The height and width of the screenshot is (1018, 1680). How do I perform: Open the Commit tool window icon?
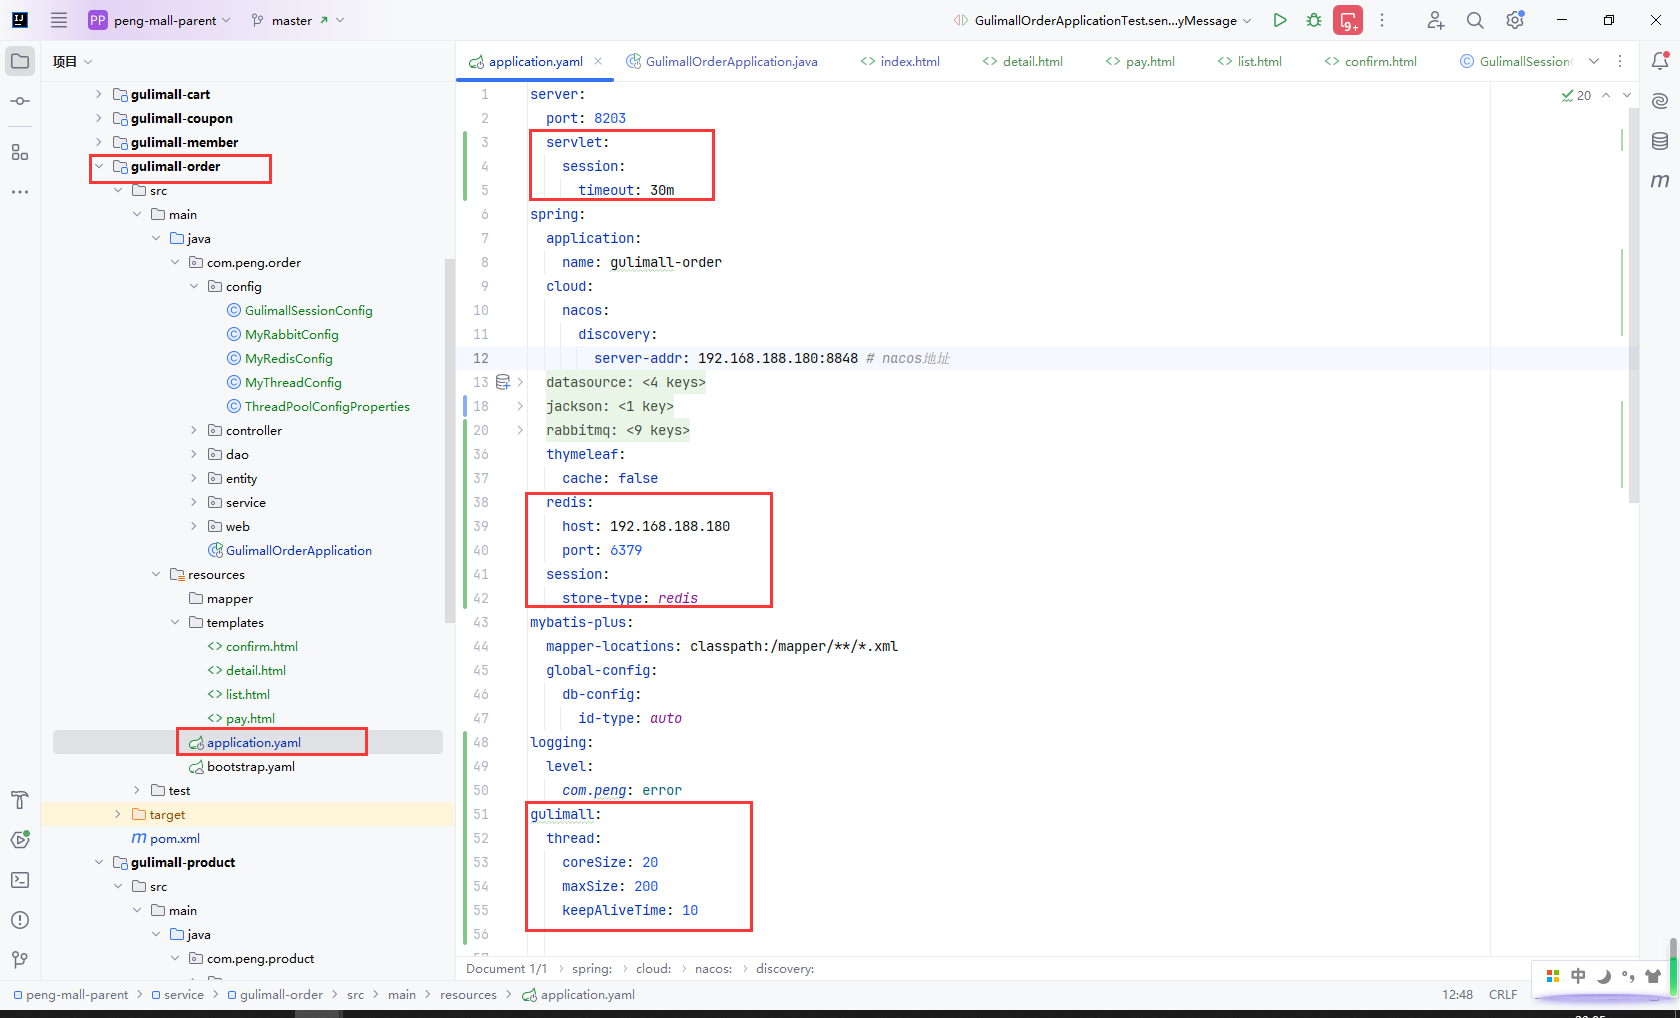coord(20,101)
